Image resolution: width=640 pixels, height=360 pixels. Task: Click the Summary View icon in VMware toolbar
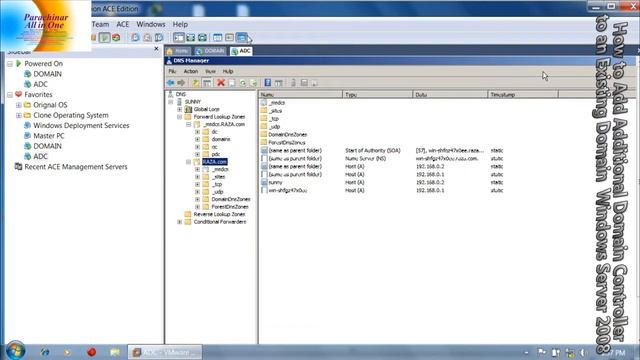pyautogui.click(x=218, y=38)
